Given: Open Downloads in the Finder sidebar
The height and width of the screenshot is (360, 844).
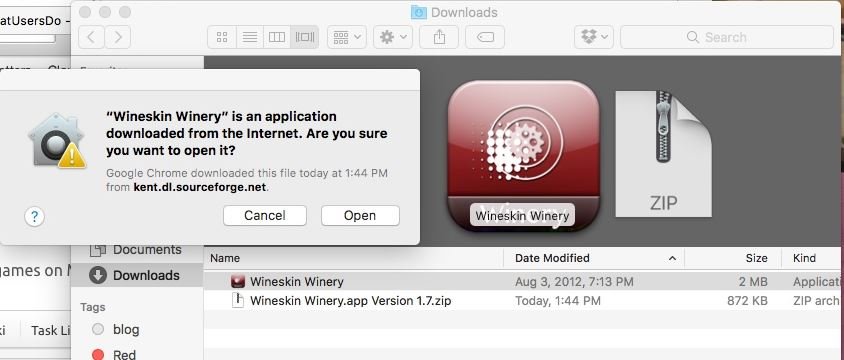Looking at the screenshot, I should tap(137, 276).
